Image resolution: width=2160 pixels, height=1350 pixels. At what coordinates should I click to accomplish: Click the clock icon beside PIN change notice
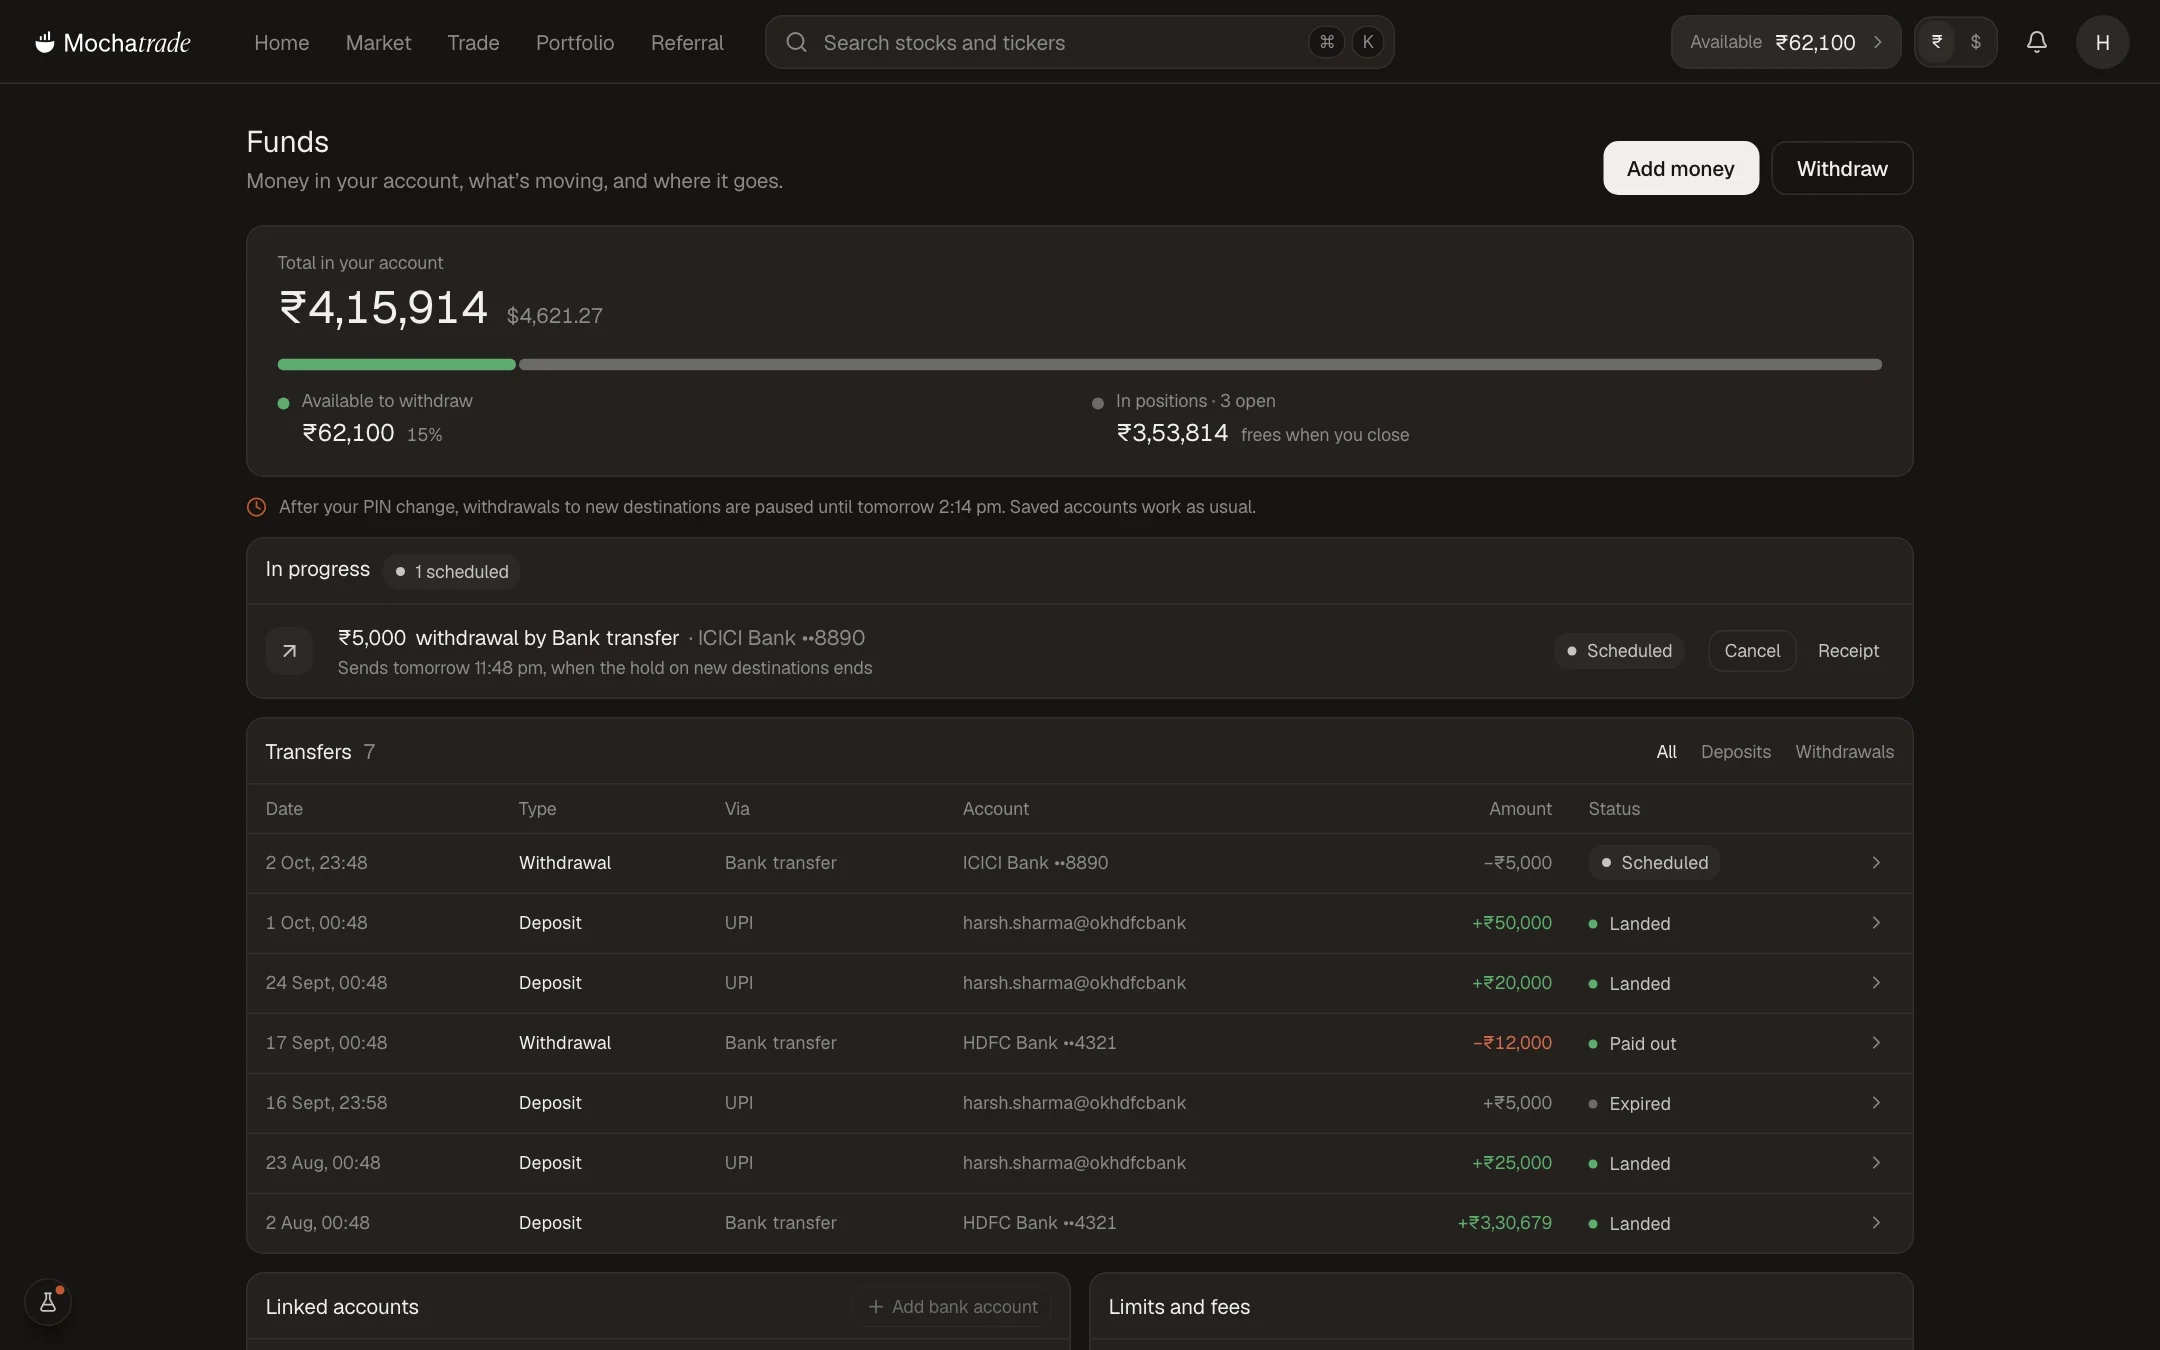point(256,507)
